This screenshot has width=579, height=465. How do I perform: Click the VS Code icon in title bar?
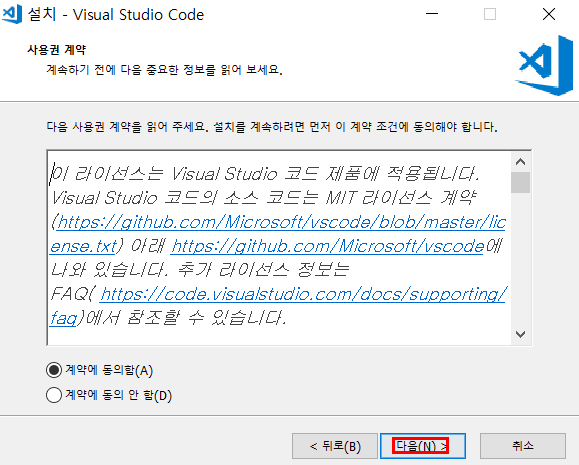click(x=12, y=14)
